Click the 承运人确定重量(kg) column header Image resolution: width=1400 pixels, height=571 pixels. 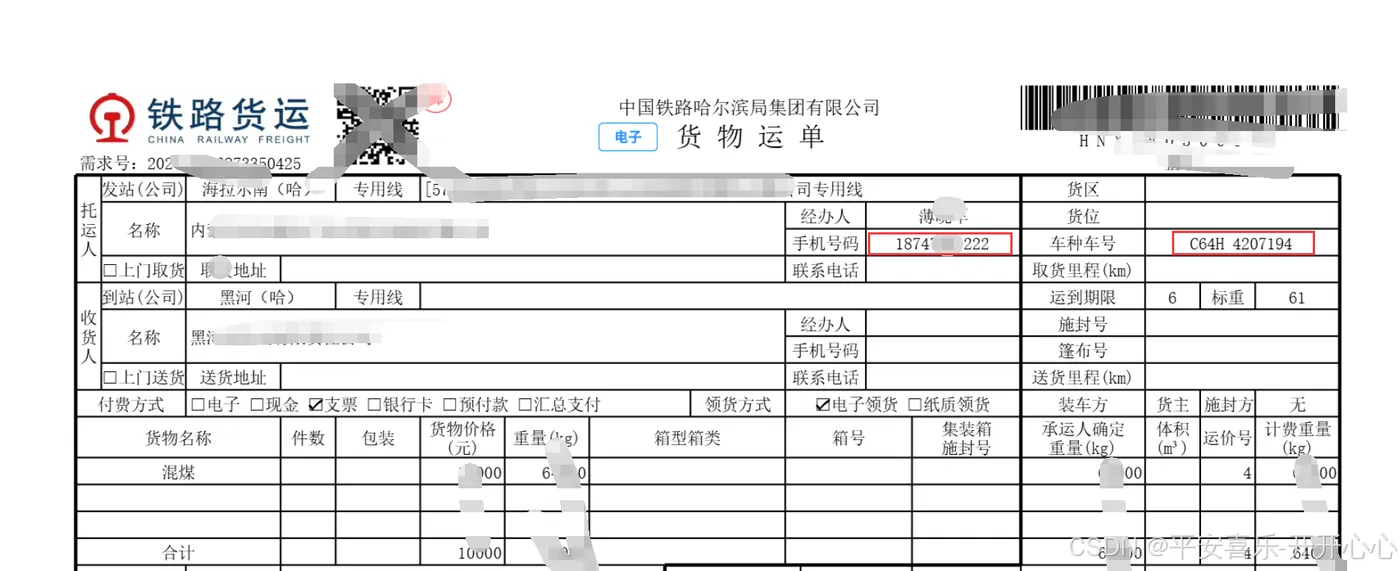point(1082,438)
